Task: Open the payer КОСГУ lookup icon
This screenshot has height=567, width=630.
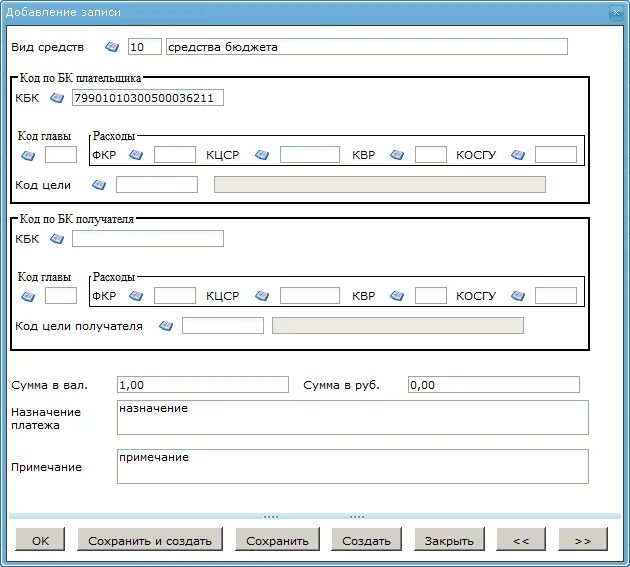Action: pyautogui.click(x=518, y=155)
